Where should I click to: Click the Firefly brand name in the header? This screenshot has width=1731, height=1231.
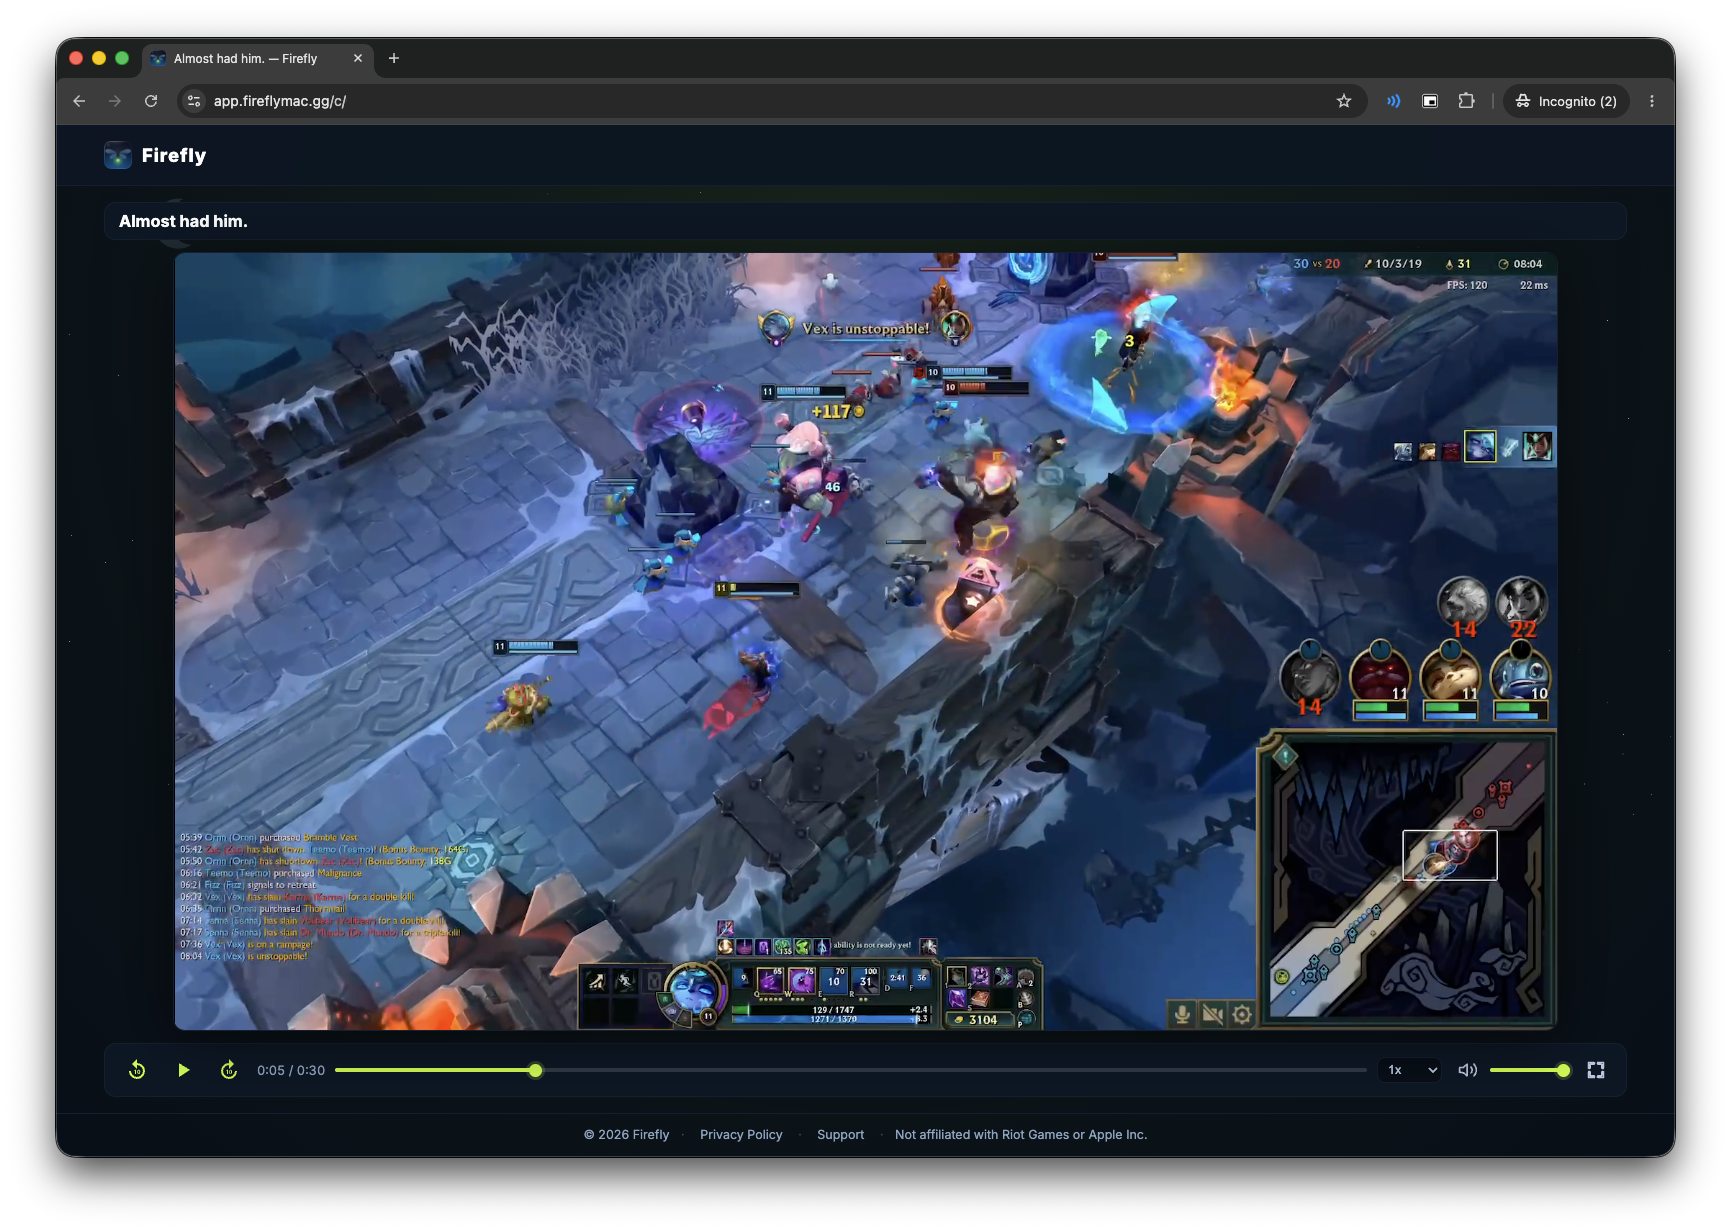[174, 155]
